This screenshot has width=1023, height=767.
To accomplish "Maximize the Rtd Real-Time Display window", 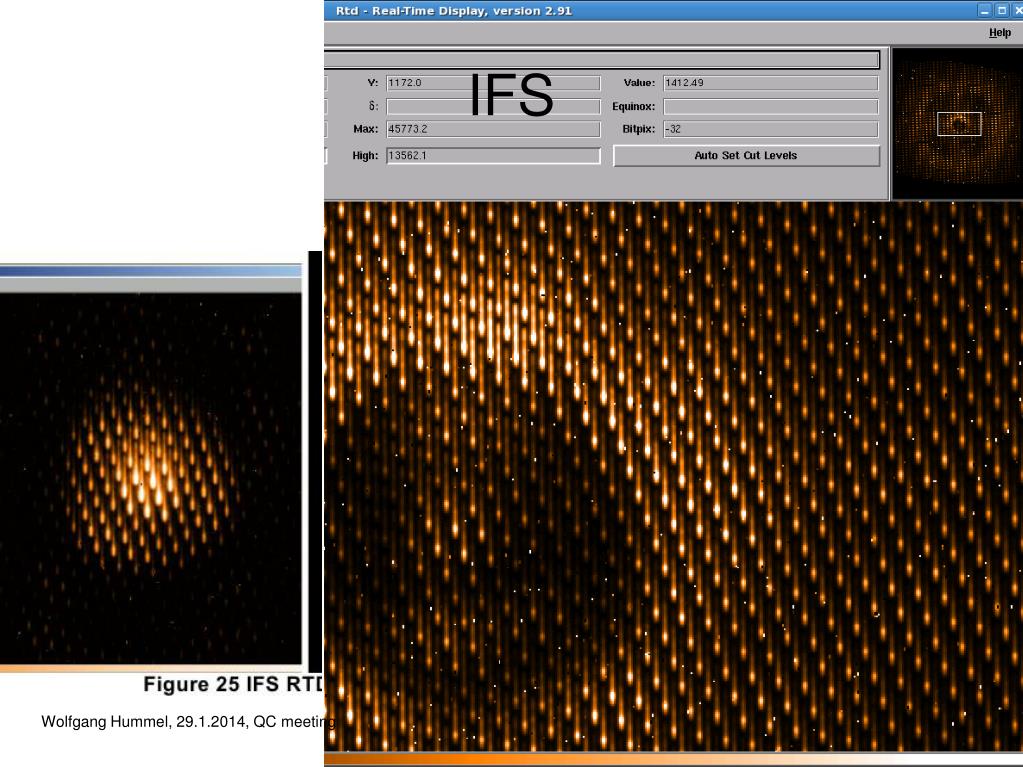I will [x=1000, y=11].
